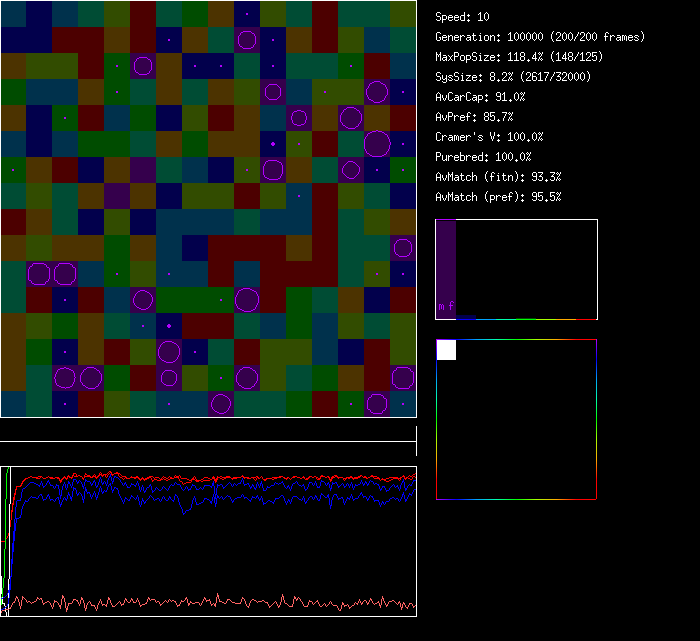Click the AvMatch (fitn) statistic
The image size is (700, 641).
tap(498, 177)
